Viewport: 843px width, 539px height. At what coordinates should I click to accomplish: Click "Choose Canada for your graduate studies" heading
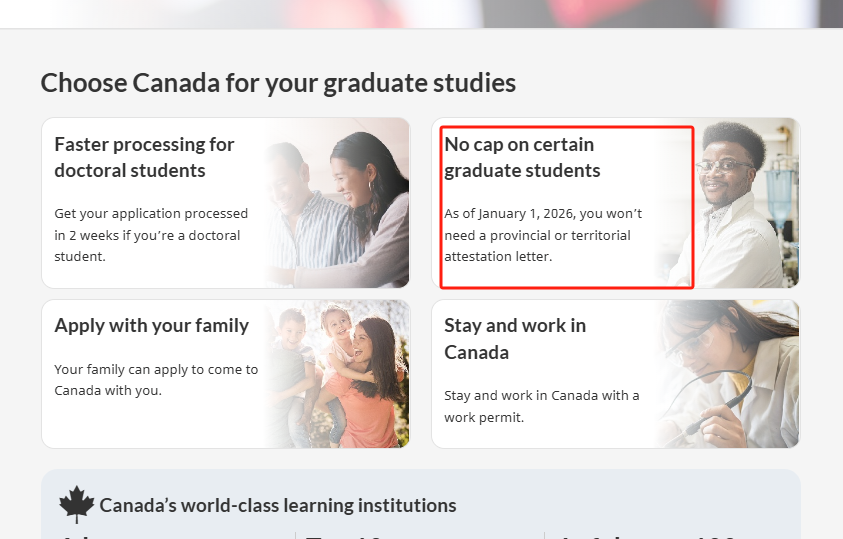point(278,82)
